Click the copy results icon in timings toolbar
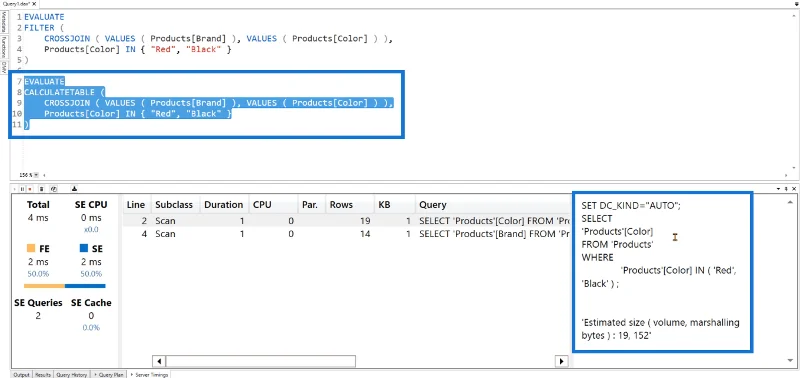 coord(54,189)
